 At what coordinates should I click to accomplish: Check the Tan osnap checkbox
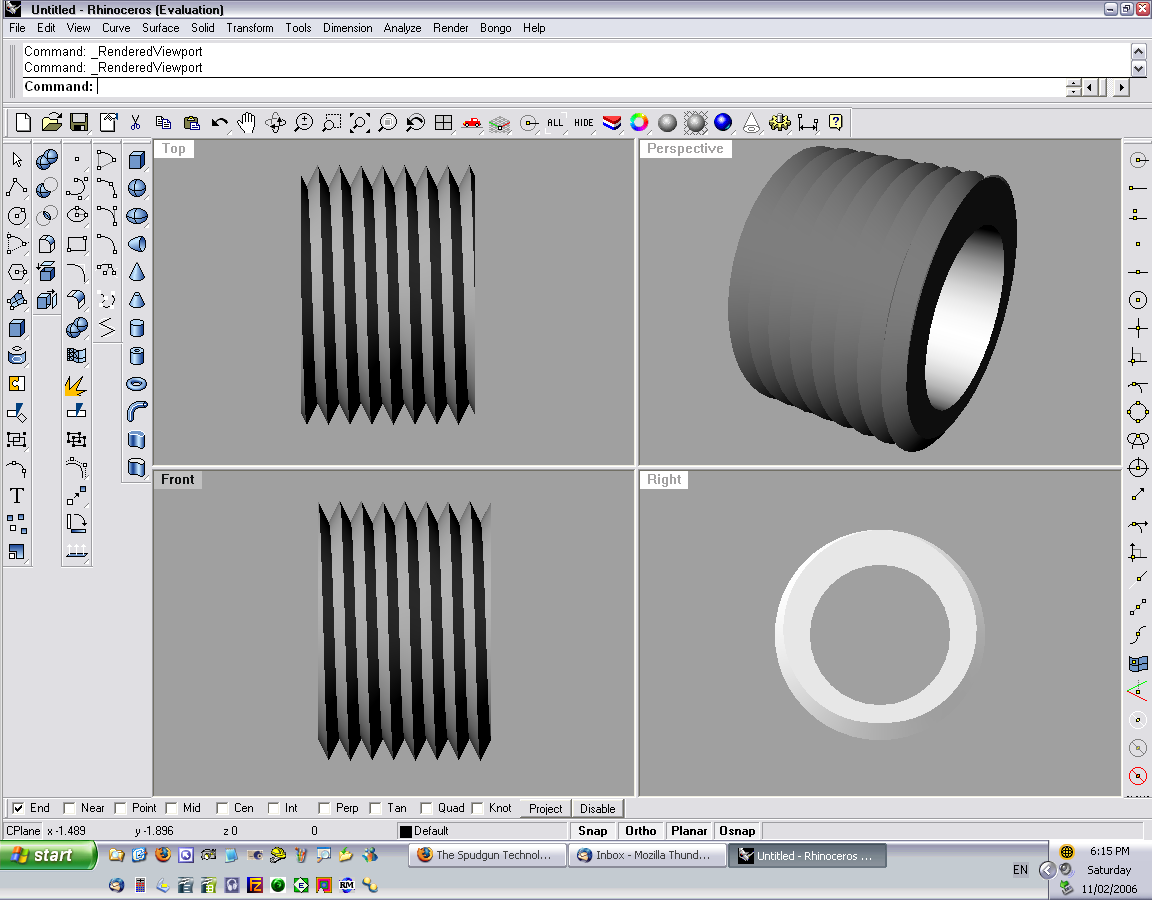375,808
